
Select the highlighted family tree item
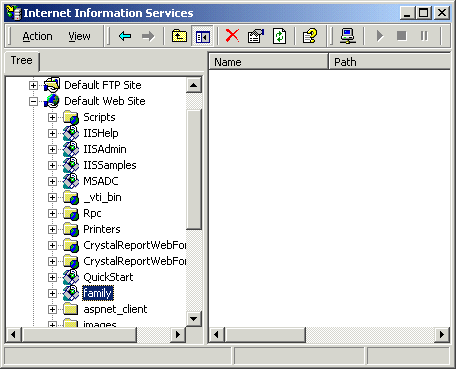98,293
